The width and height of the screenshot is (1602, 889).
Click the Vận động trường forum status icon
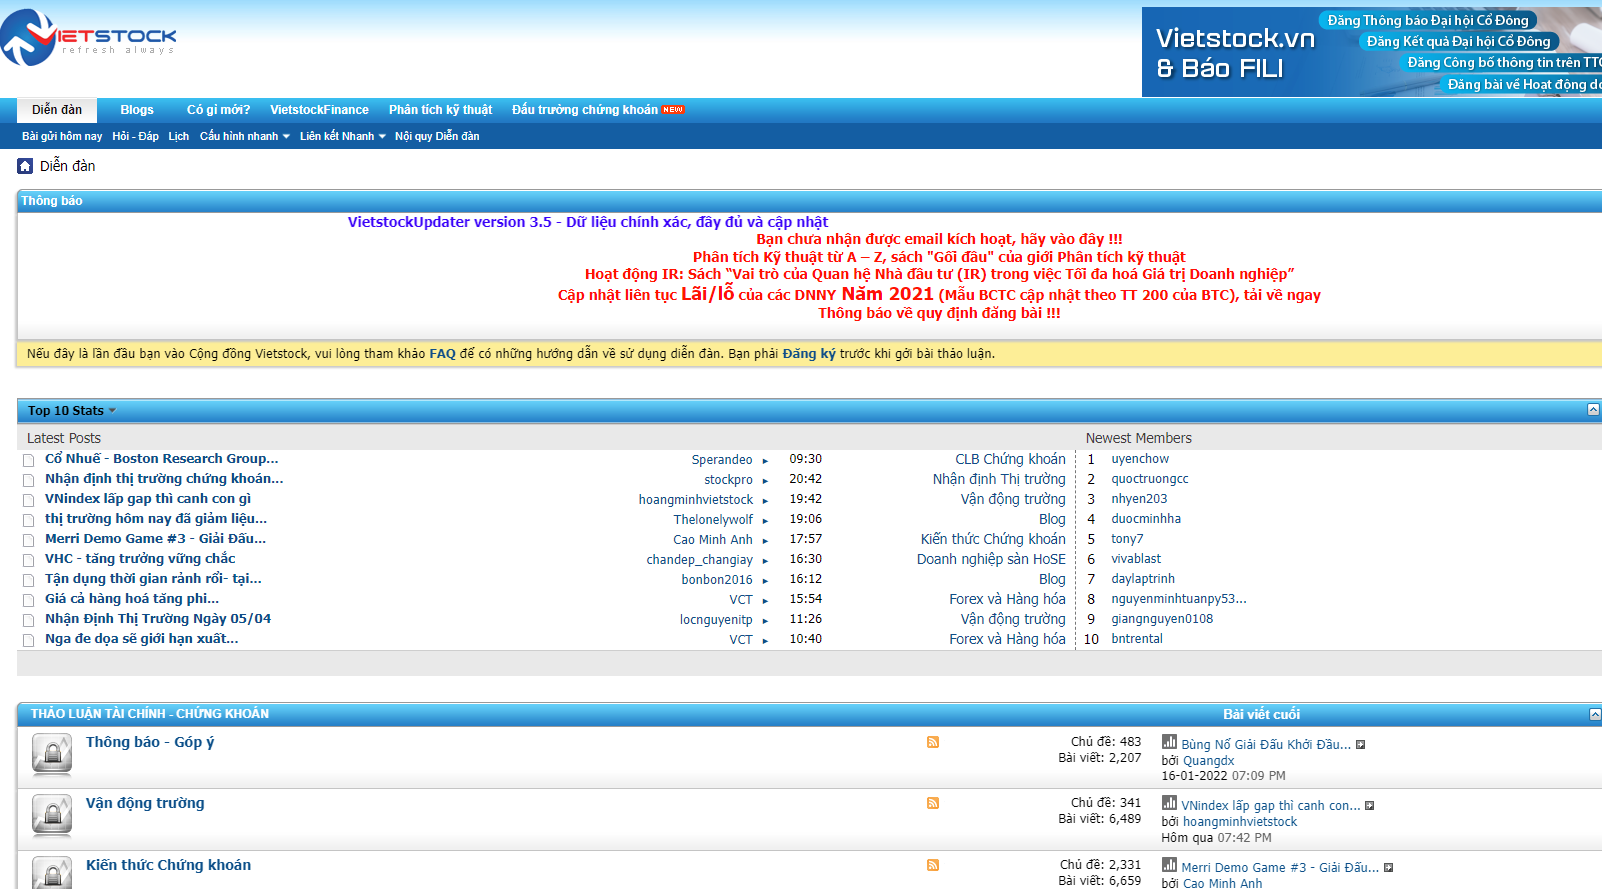(x=52, y=816)
